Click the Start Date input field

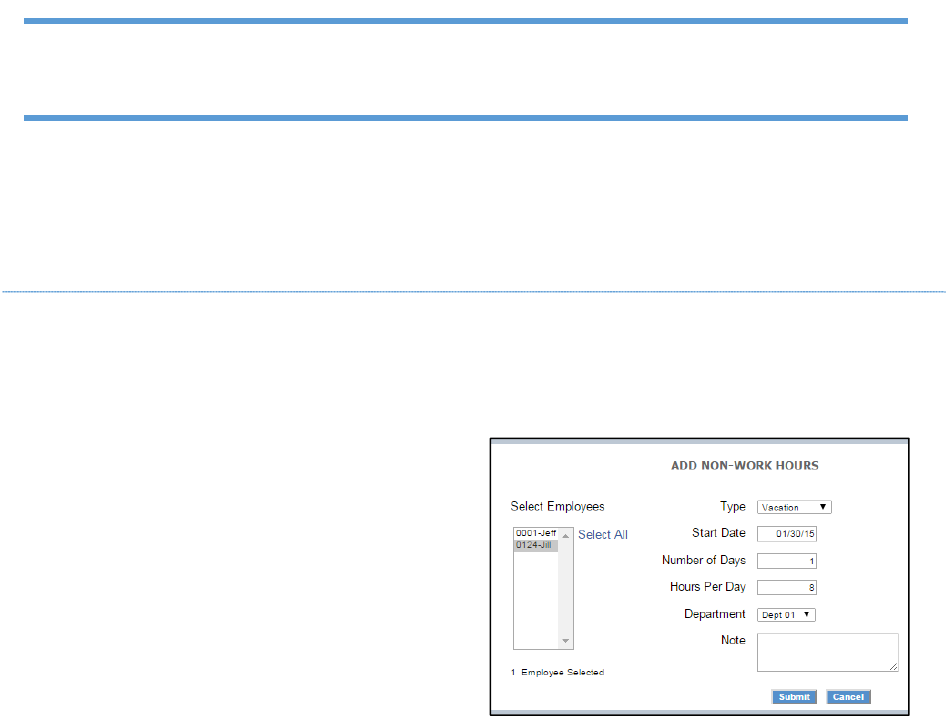click(x=787, y=534)
